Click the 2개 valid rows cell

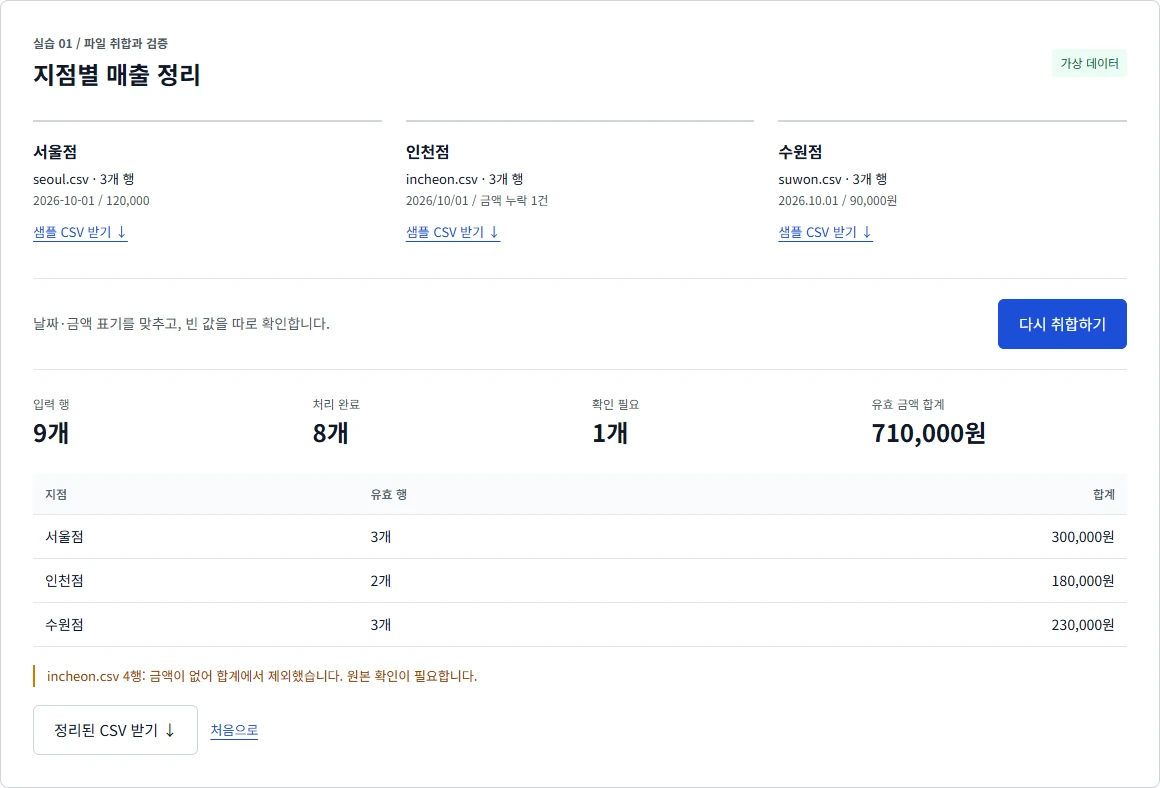pyautogui.click(x=381, y=581)
